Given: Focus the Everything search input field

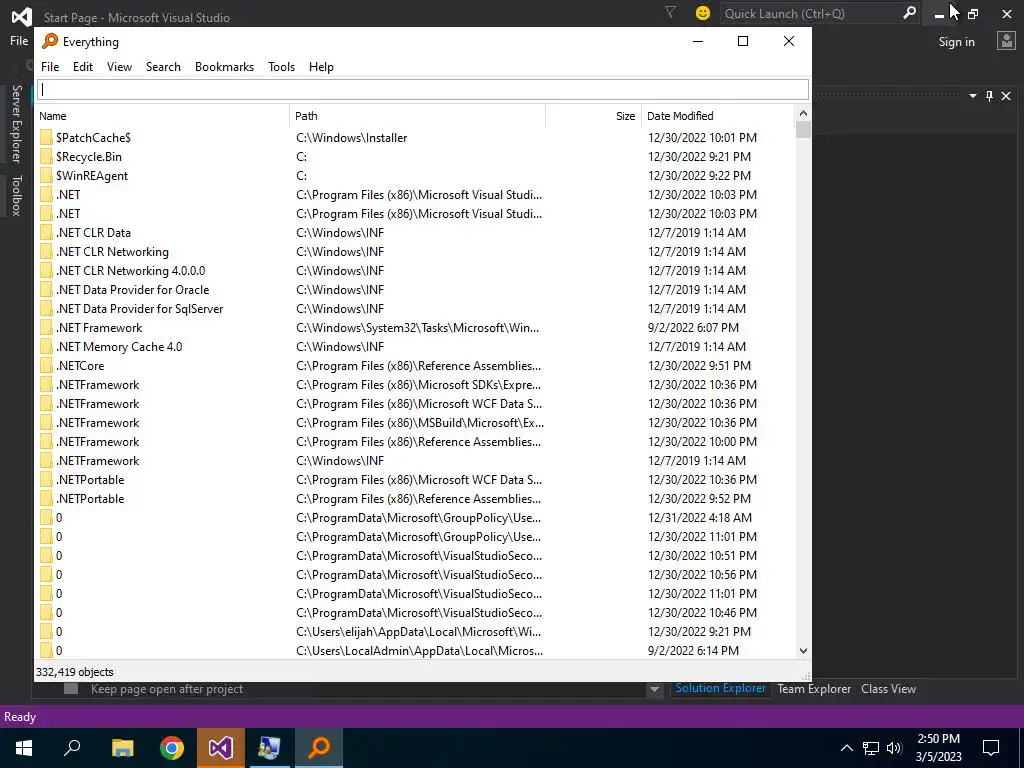Looking at the screenshot, I should (x=423, y=89).
